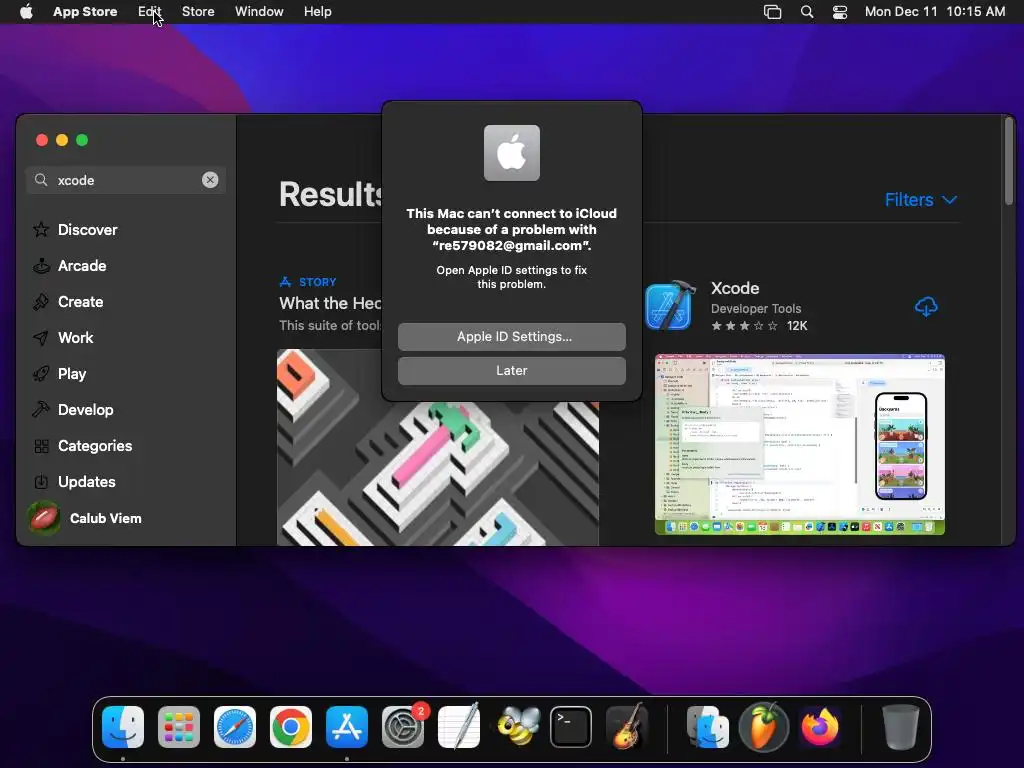1024x768 pixels.
Task: Dismiss the dialog with Later
Action: (512, 370)
